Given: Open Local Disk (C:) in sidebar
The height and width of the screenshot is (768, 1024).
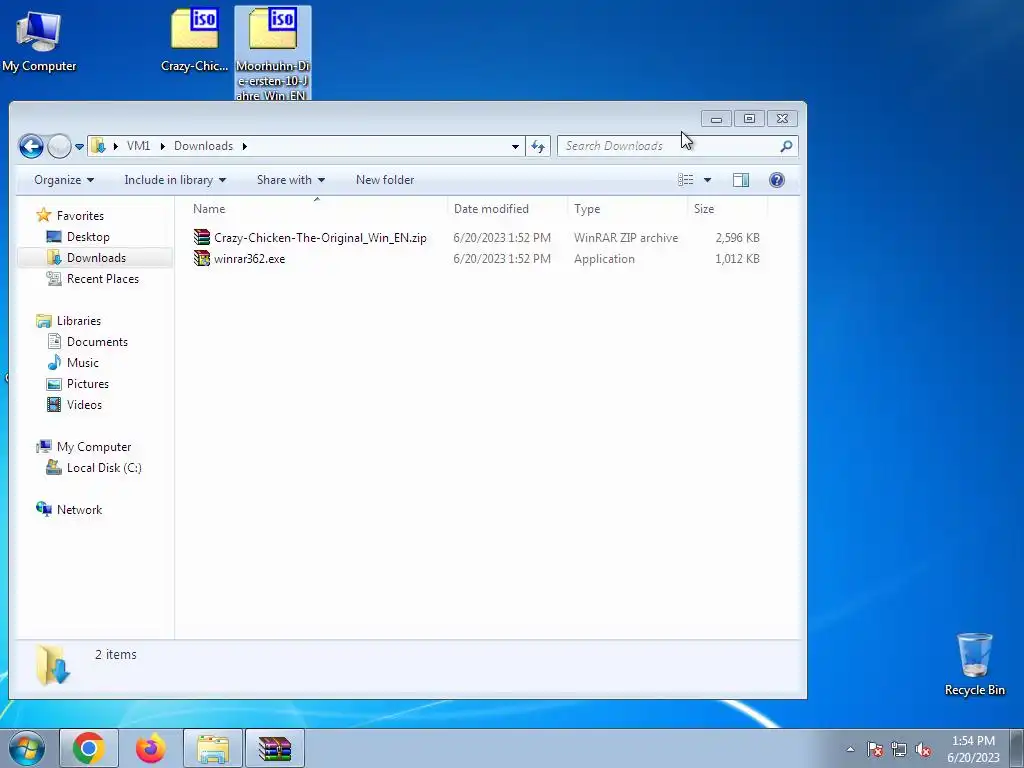Looking at the screenshot, I should pyautogui.click(x=104, y=468).
